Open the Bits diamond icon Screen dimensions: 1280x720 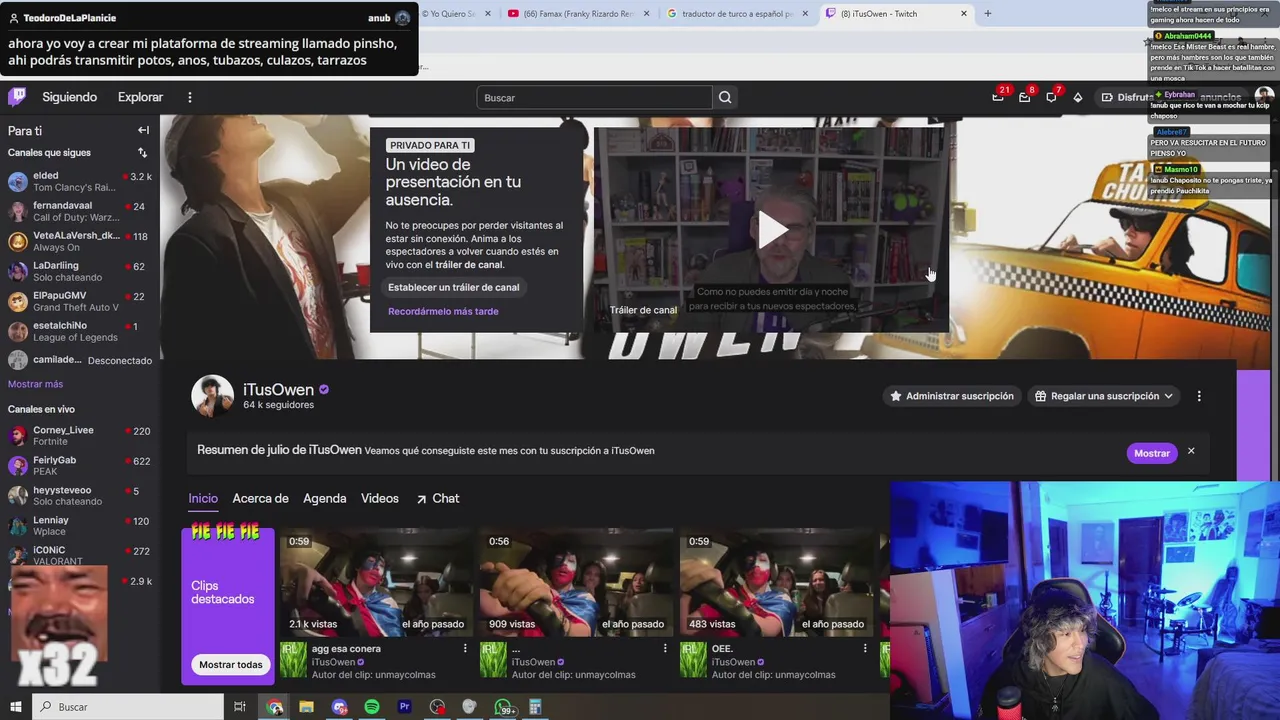tap(1078, 97)
